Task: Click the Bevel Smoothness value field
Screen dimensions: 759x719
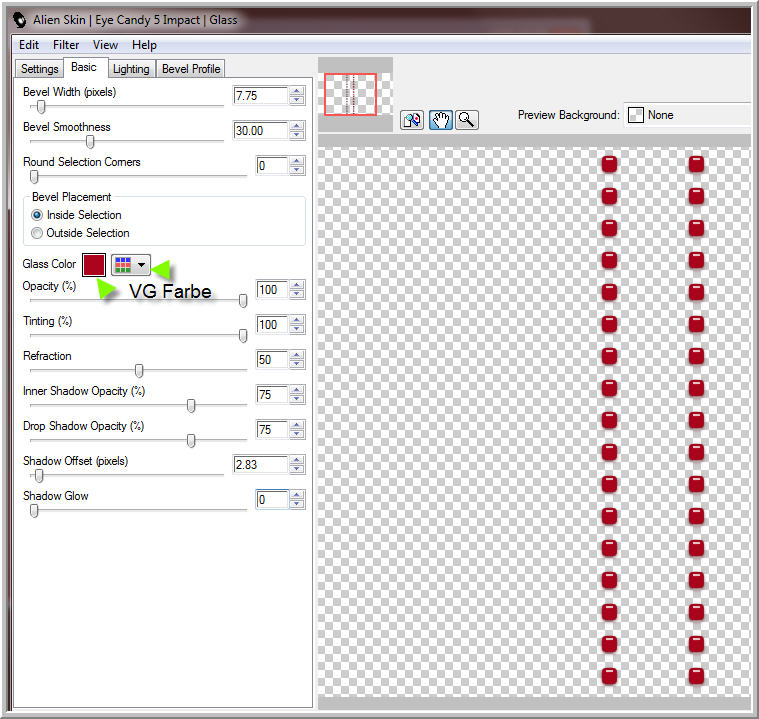Action: pyautogui.click(x=260, y=131)
